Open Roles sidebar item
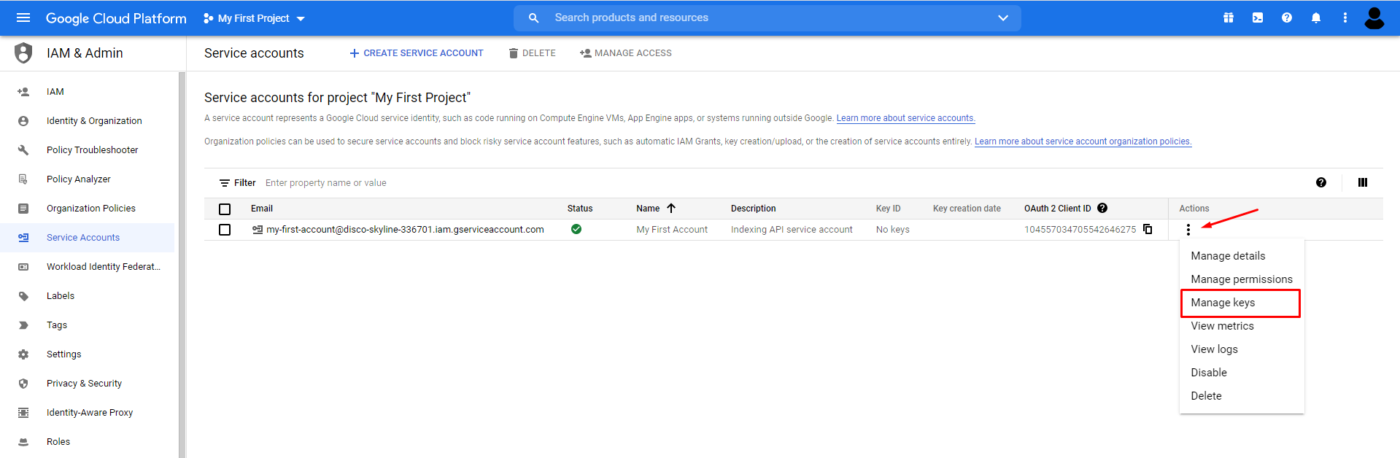1400x458 pixels. tap(90, 441)
